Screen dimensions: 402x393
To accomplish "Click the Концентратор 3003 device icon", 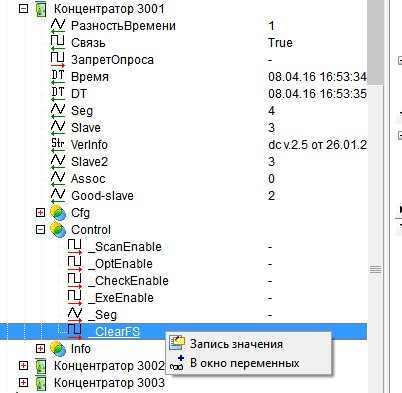I will click(x=41, y=383).
